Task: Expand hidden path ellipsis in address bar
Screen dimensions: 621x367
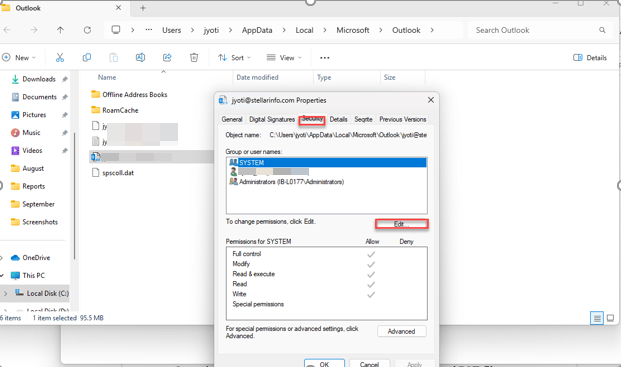Action: 149,30
